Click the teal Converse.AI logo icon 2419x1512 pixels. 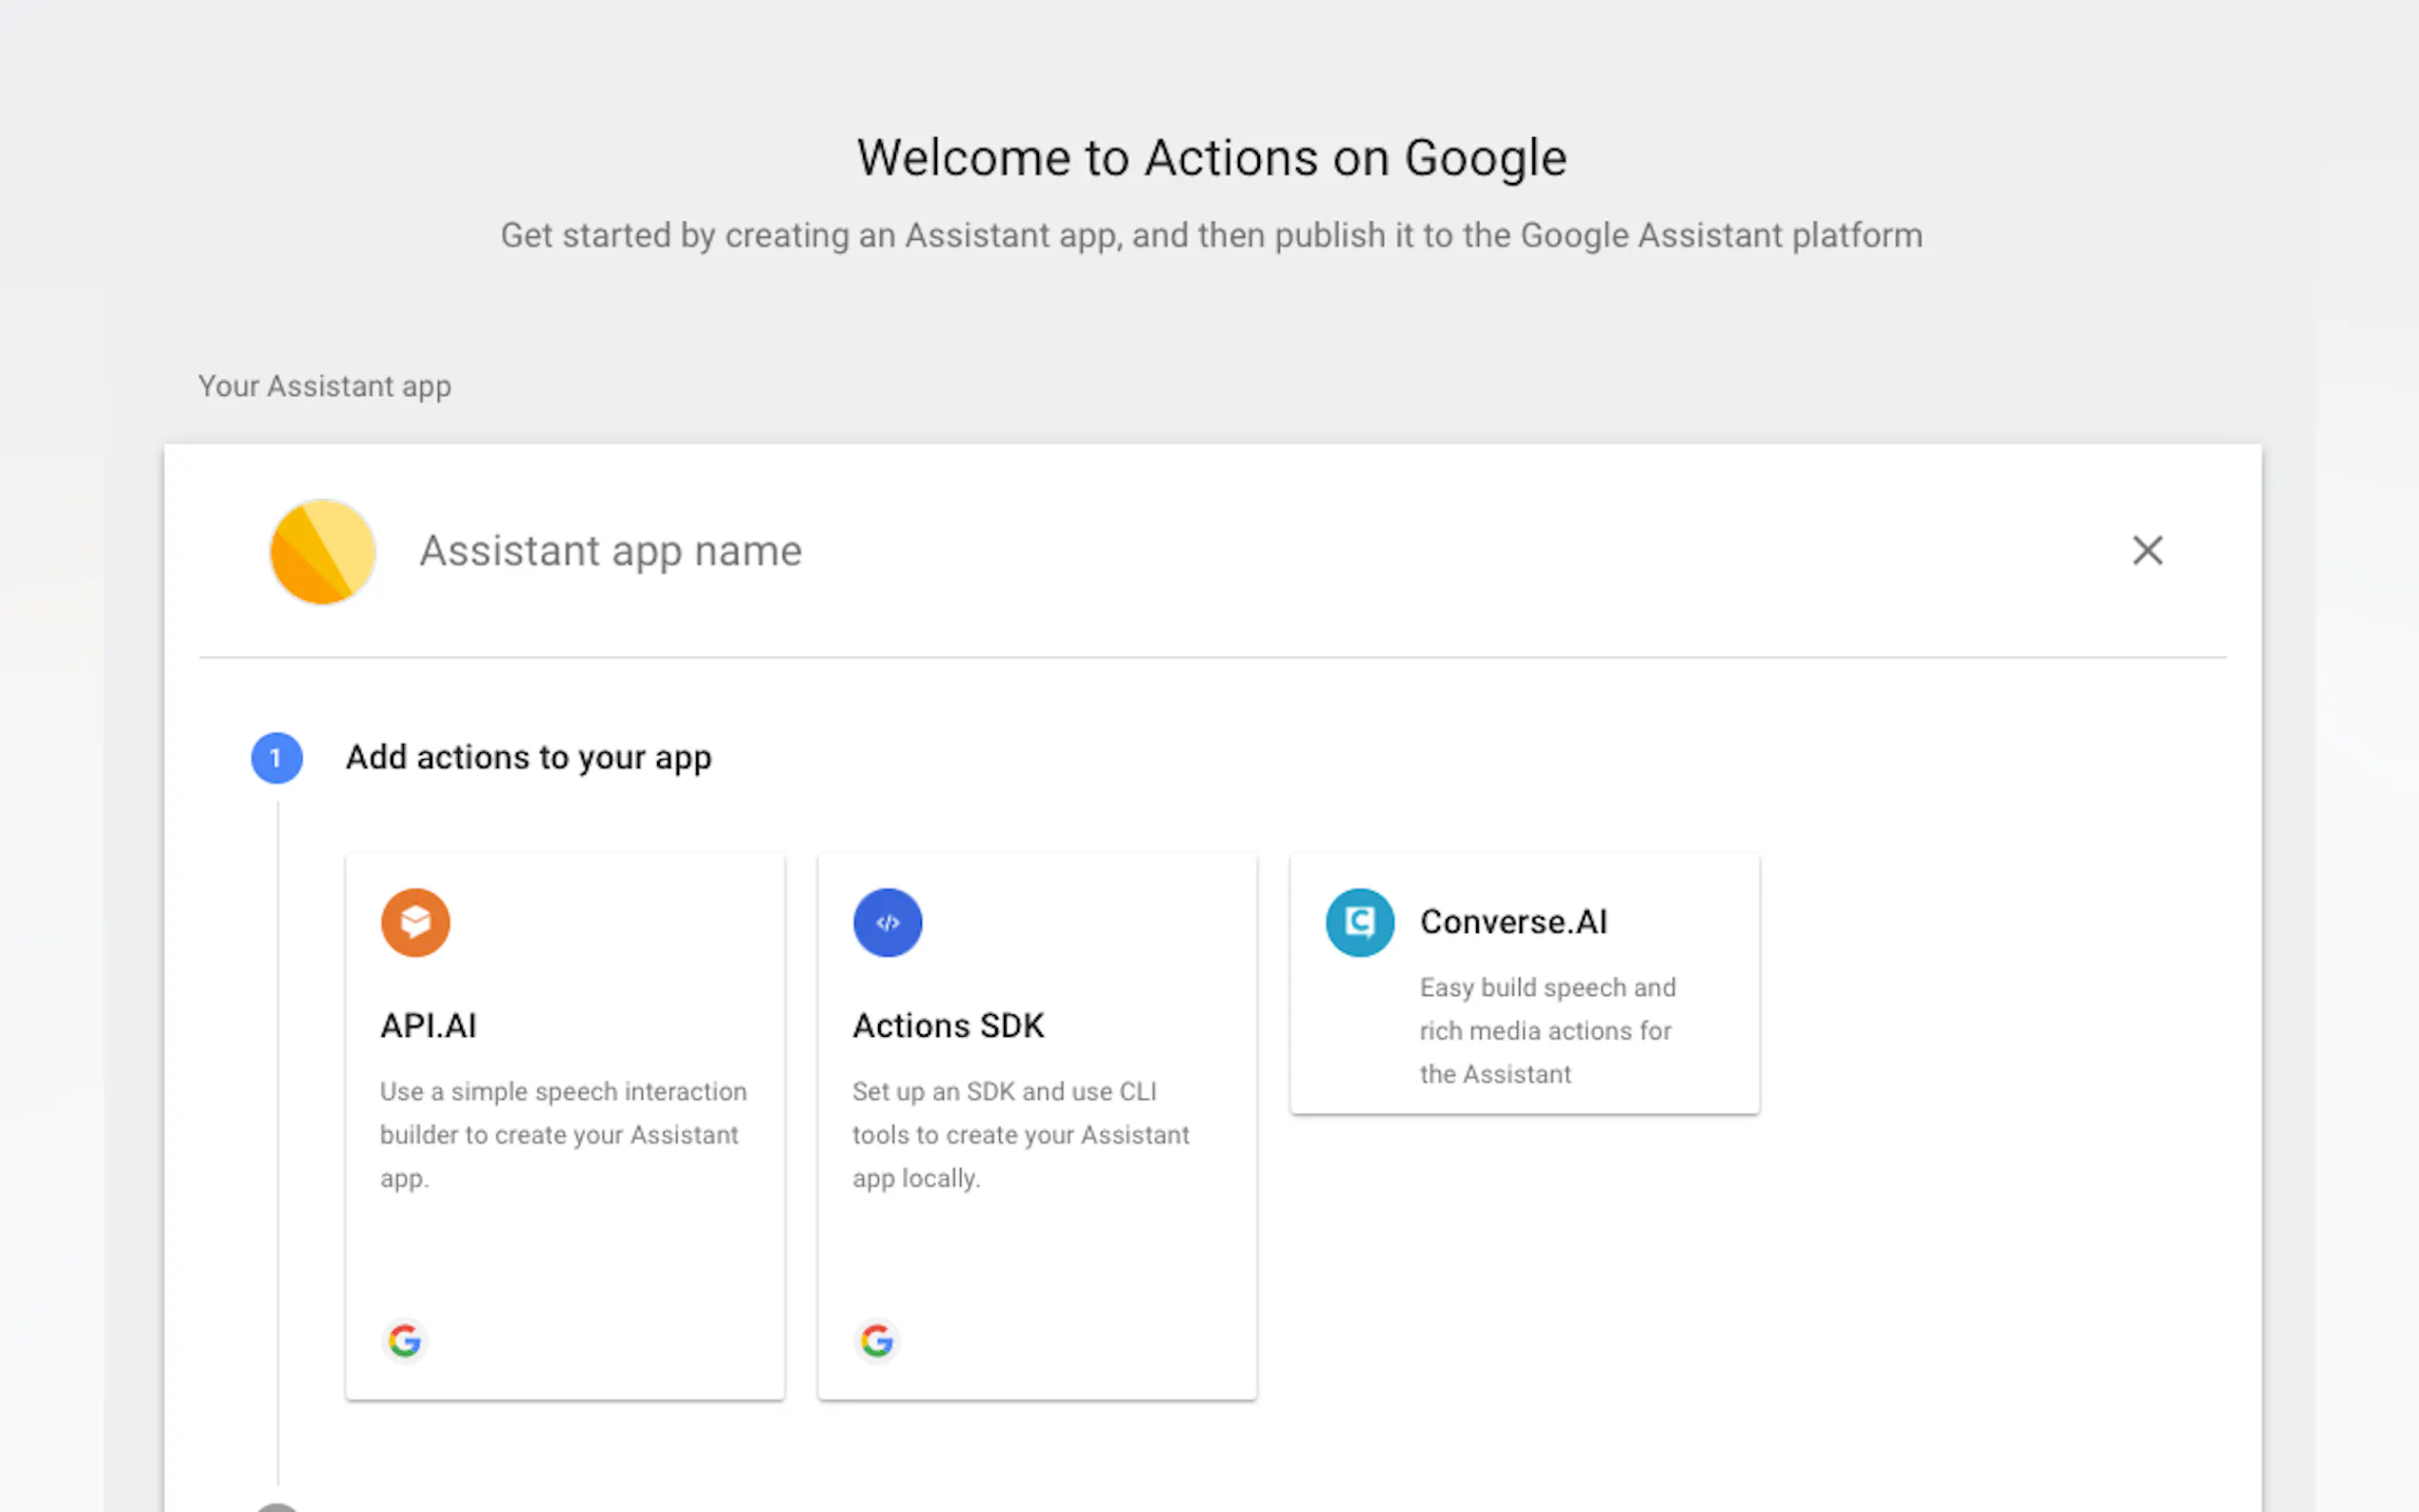[x=1359, y=922]
